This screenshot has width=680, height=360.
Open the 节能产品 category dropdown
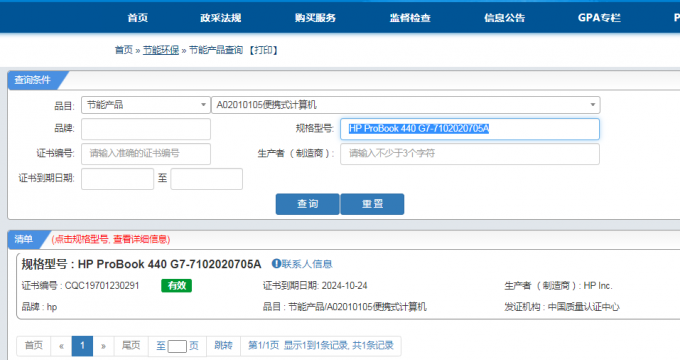coord(146,105)
